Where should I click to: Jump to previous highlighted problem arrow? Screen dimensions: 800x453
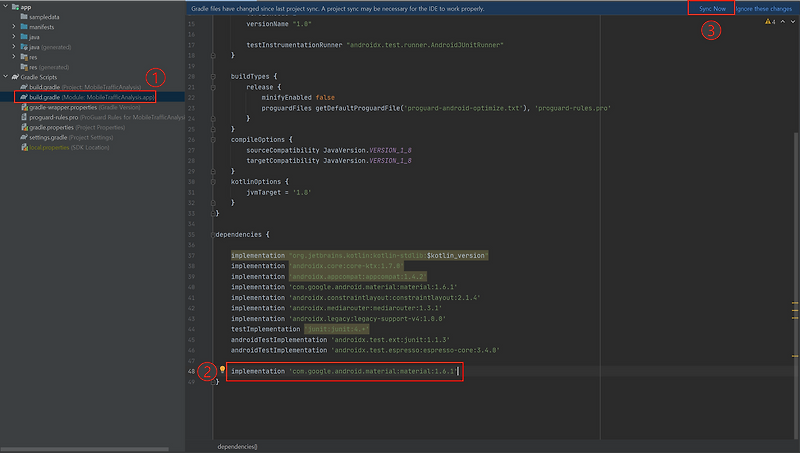click(x=783, y=21)
